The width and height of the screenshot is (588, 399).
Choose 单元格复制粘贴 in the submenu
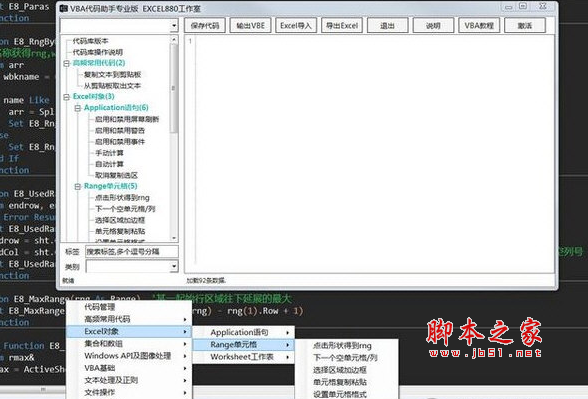(346, 382)
